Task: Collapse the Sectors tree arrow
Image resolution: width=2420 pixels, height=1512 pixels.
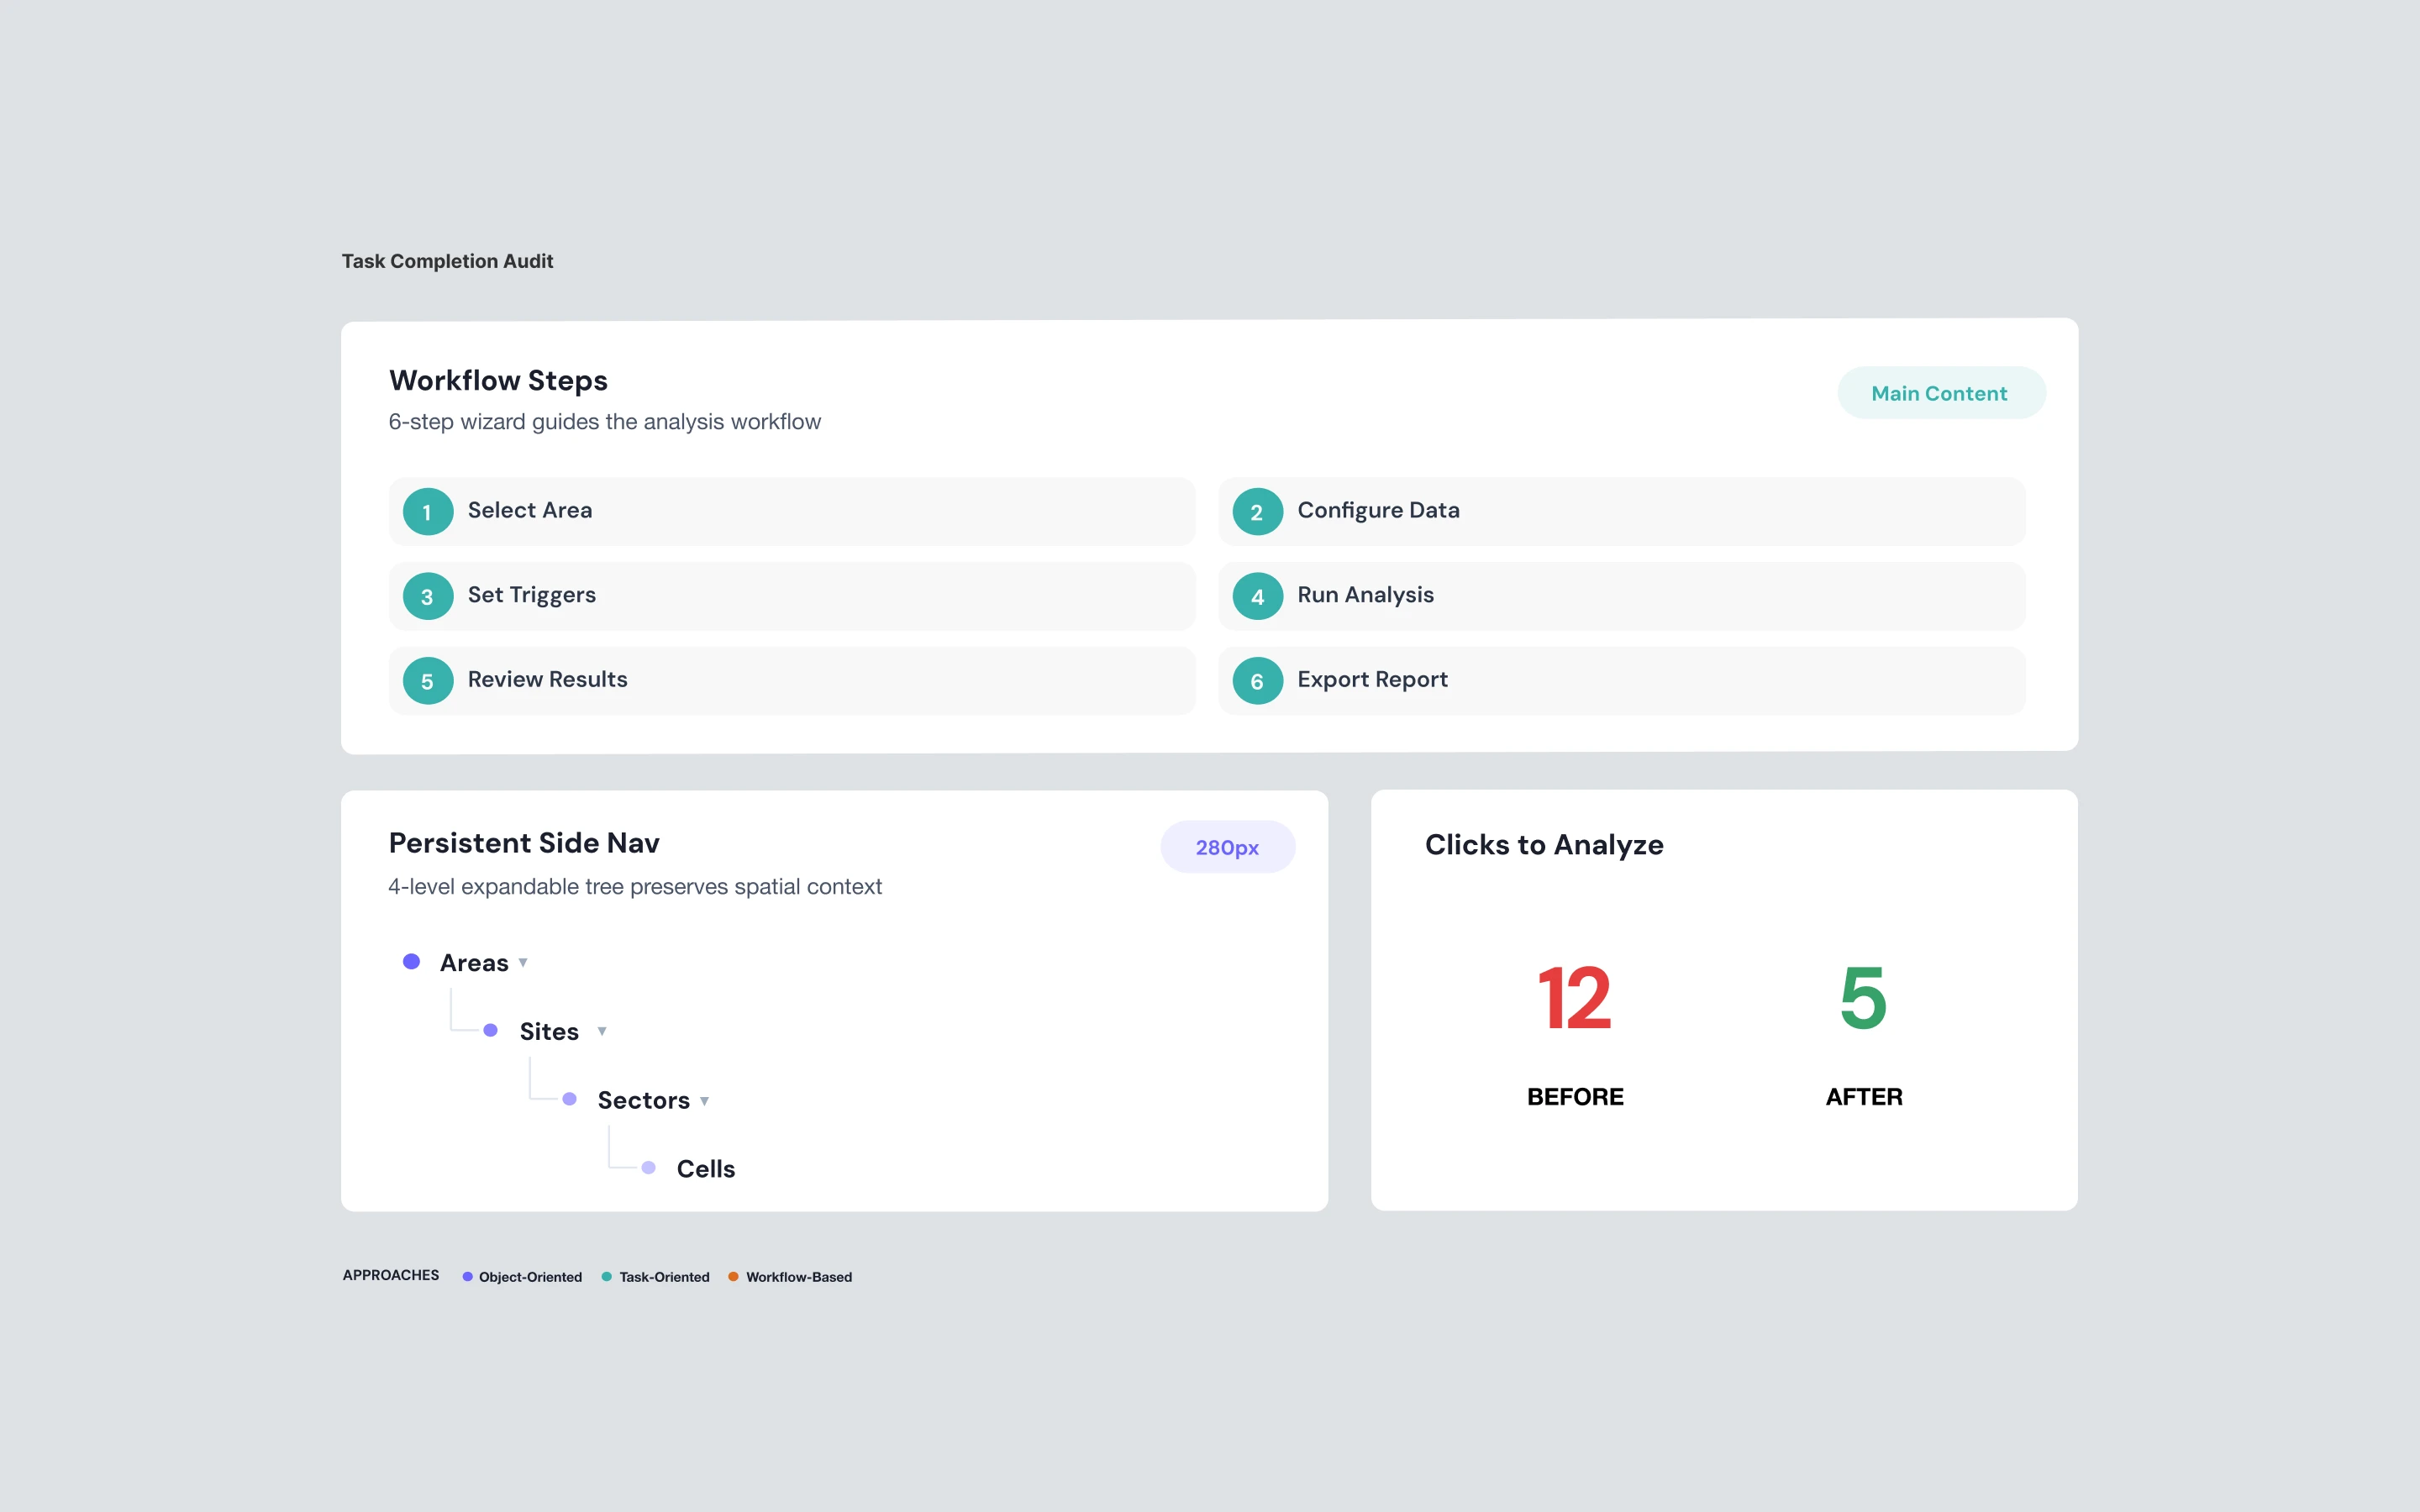Action: 705,1100
